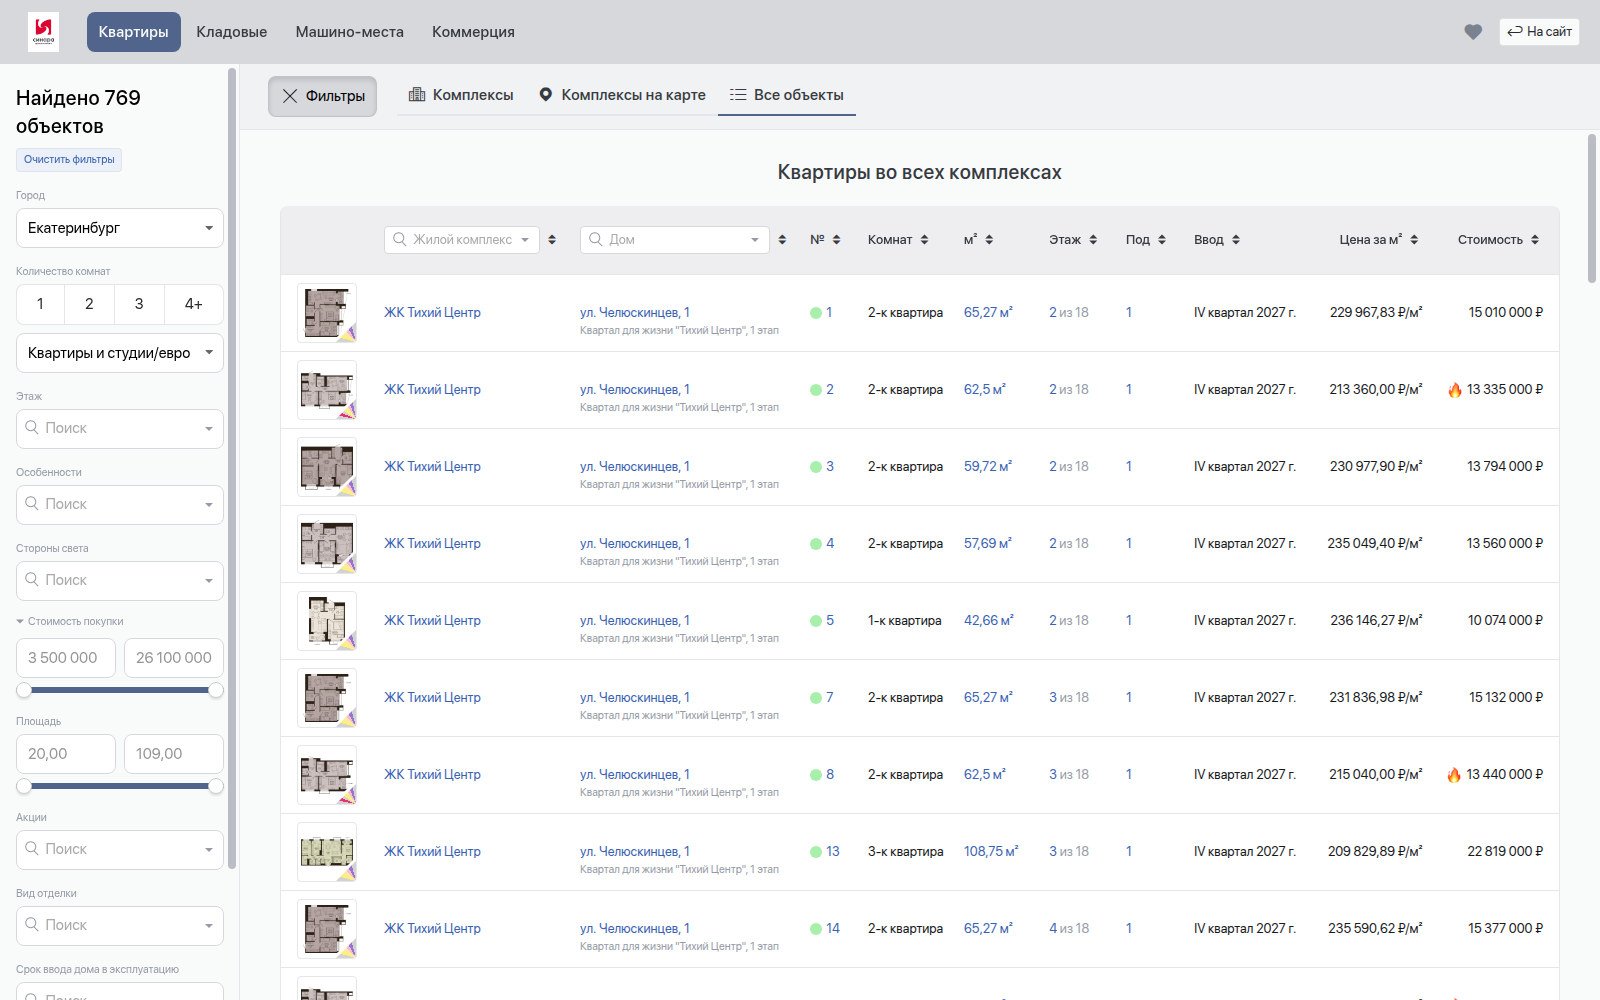Open the favorites heart icon

tap(1473, 32)
